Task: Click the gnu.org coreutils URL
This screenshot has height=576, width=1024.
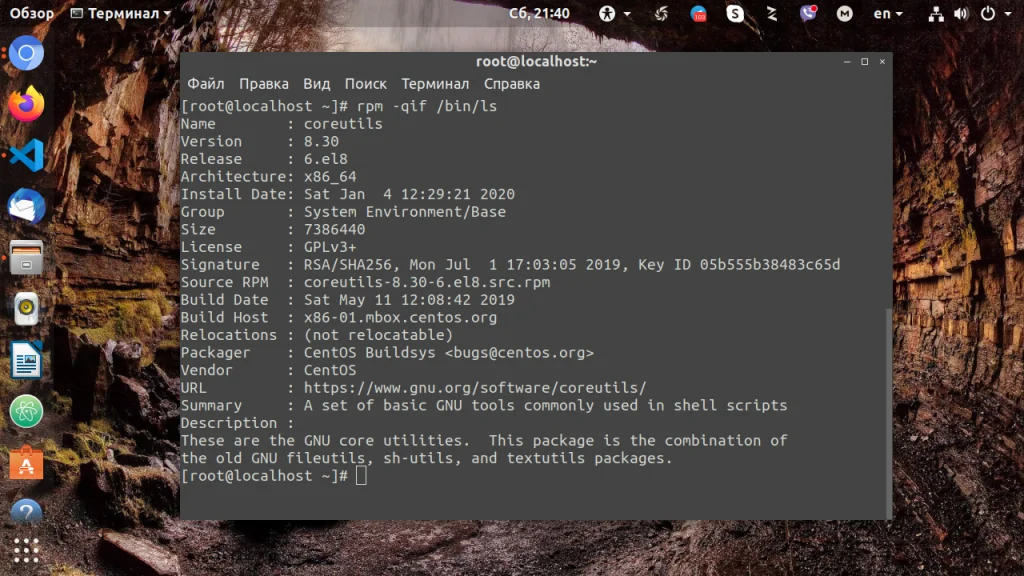Action: click(475, 388)
